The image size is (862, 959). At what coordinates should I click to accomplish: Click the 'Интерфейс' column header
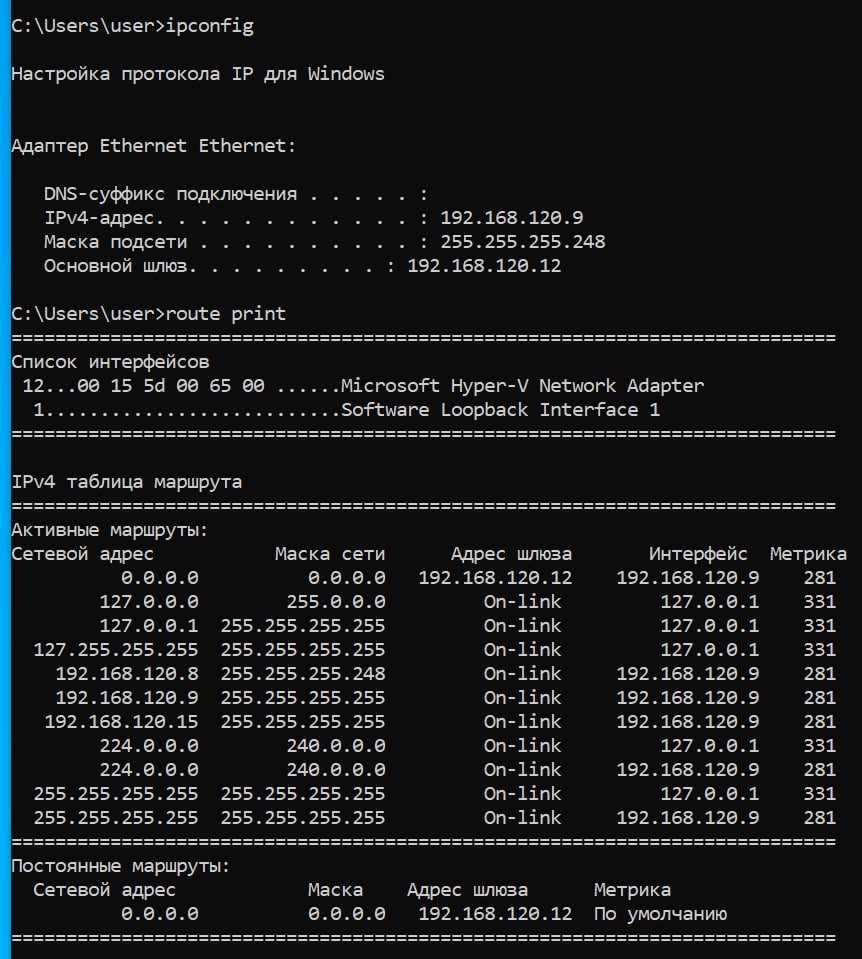(698, 554)
